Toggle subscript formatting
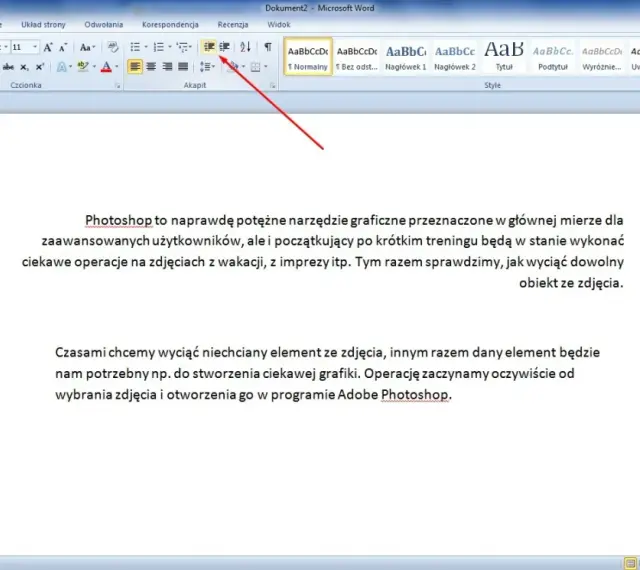Image resolution: width=640 pixels, height=570 pixels. click(x=24, y=67)
